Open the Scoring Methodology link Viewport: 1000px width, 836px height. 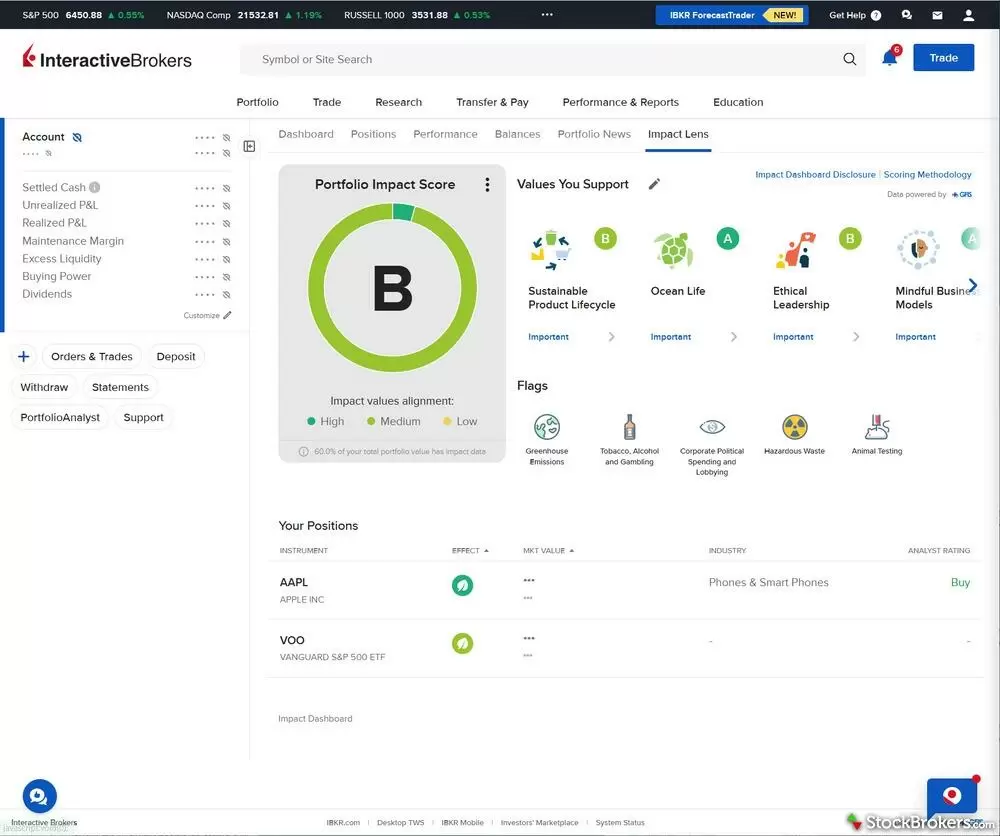tap(927, 174)
